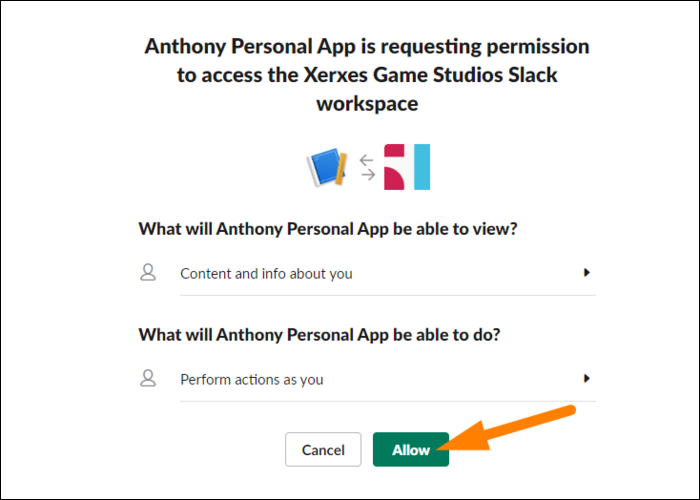Click the title's "Anthony Personal App is requesting permission" line
The image size is (700, 500).
366,47
